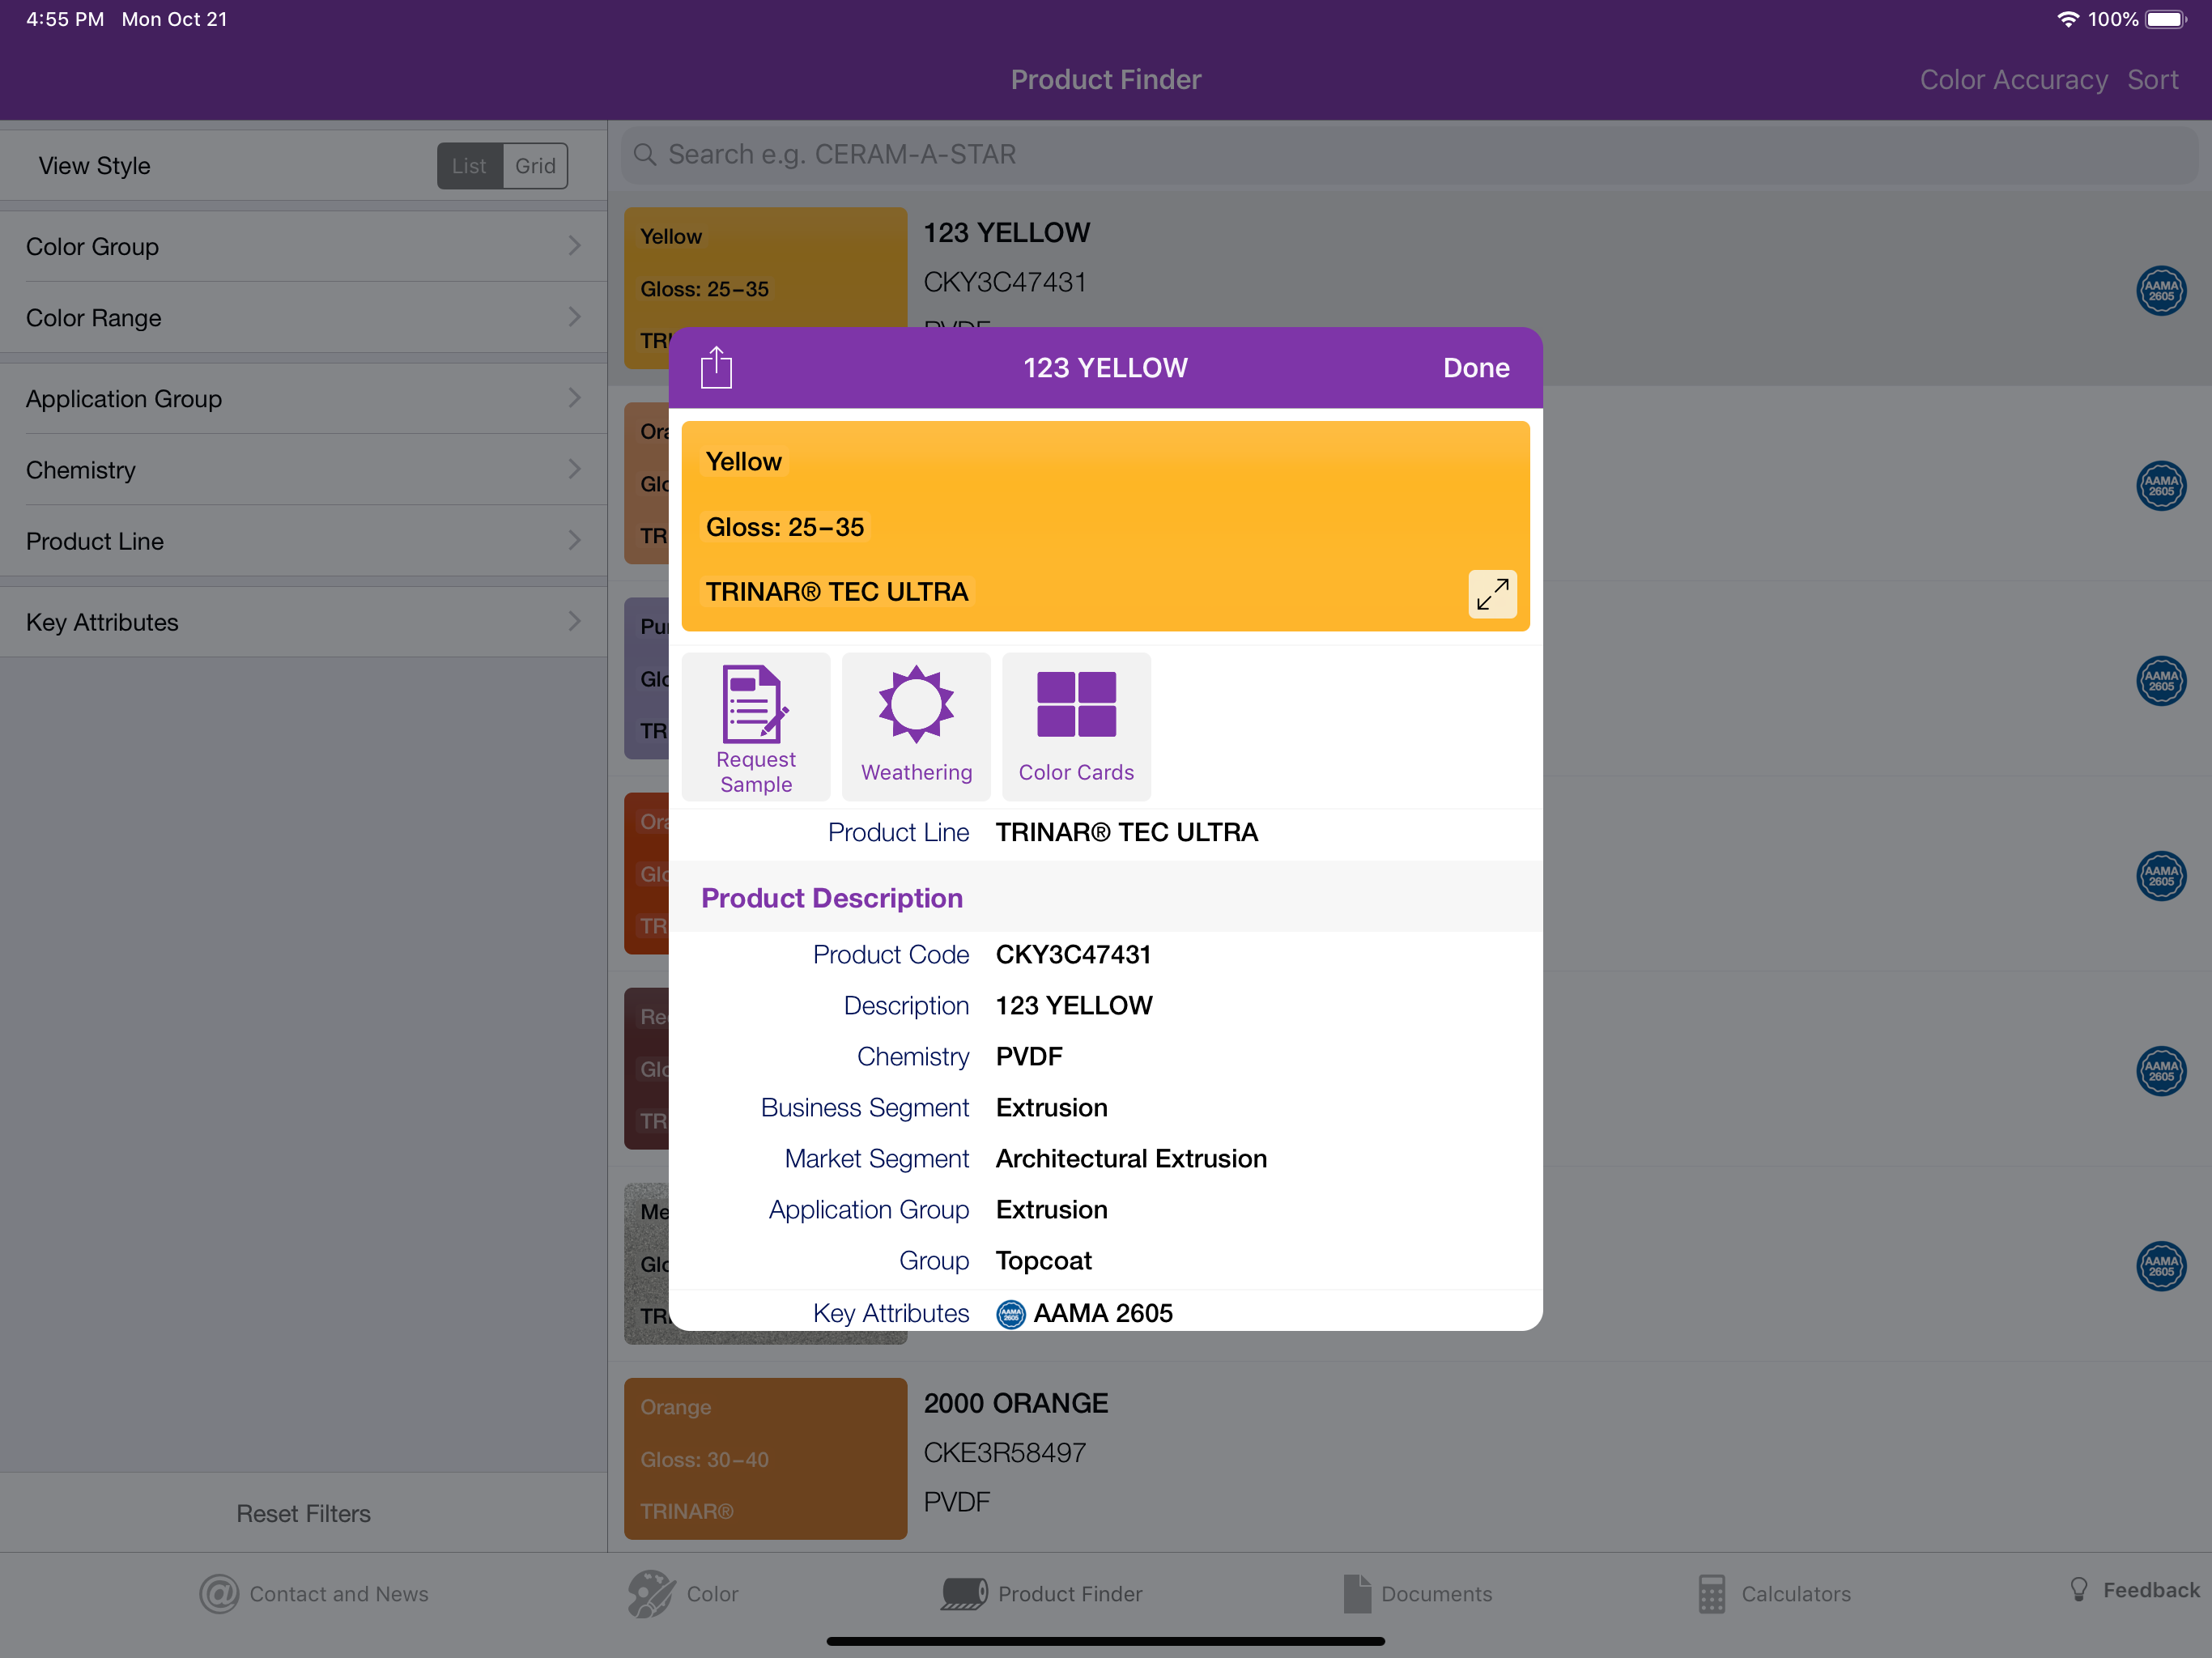Open the Calculators tab
This screenshot has width=2212, height=1658.
[1774, 1594]
